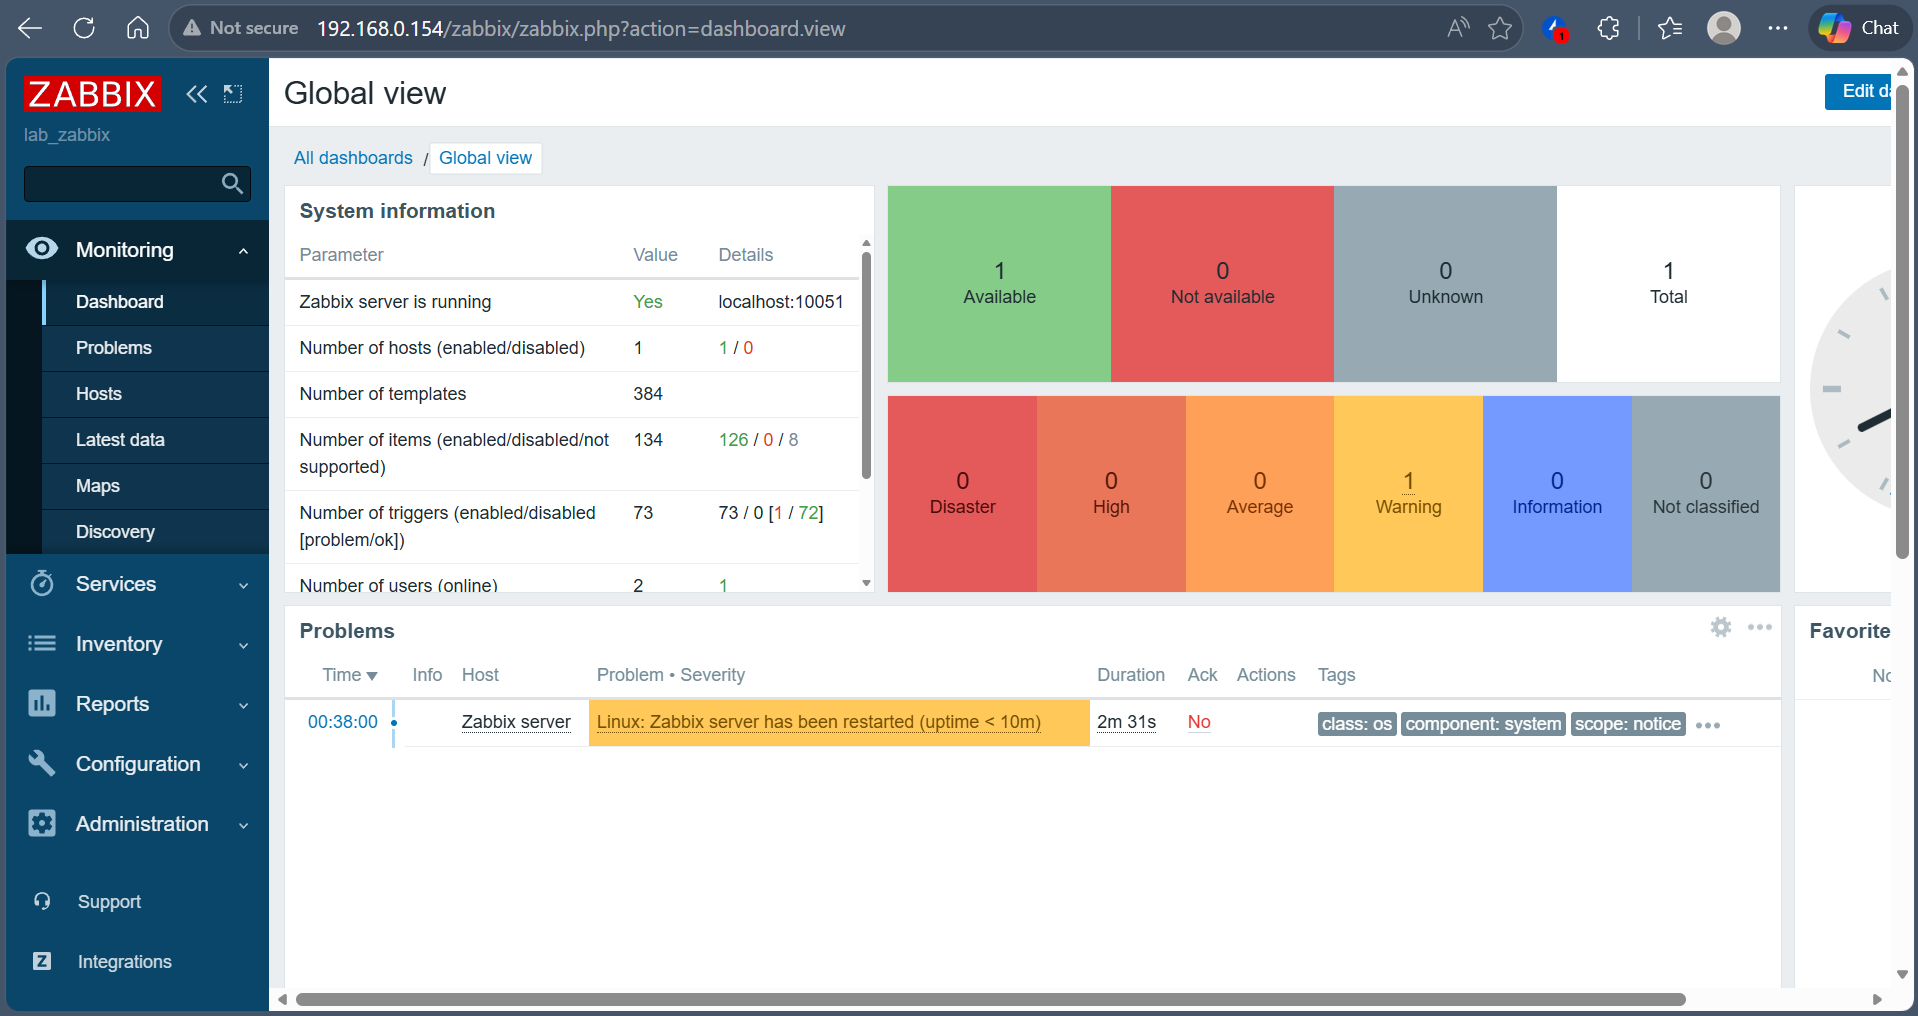1918x1016 pixels.
Task: Click the Reports chart icon
Action: tap(42, 703)
